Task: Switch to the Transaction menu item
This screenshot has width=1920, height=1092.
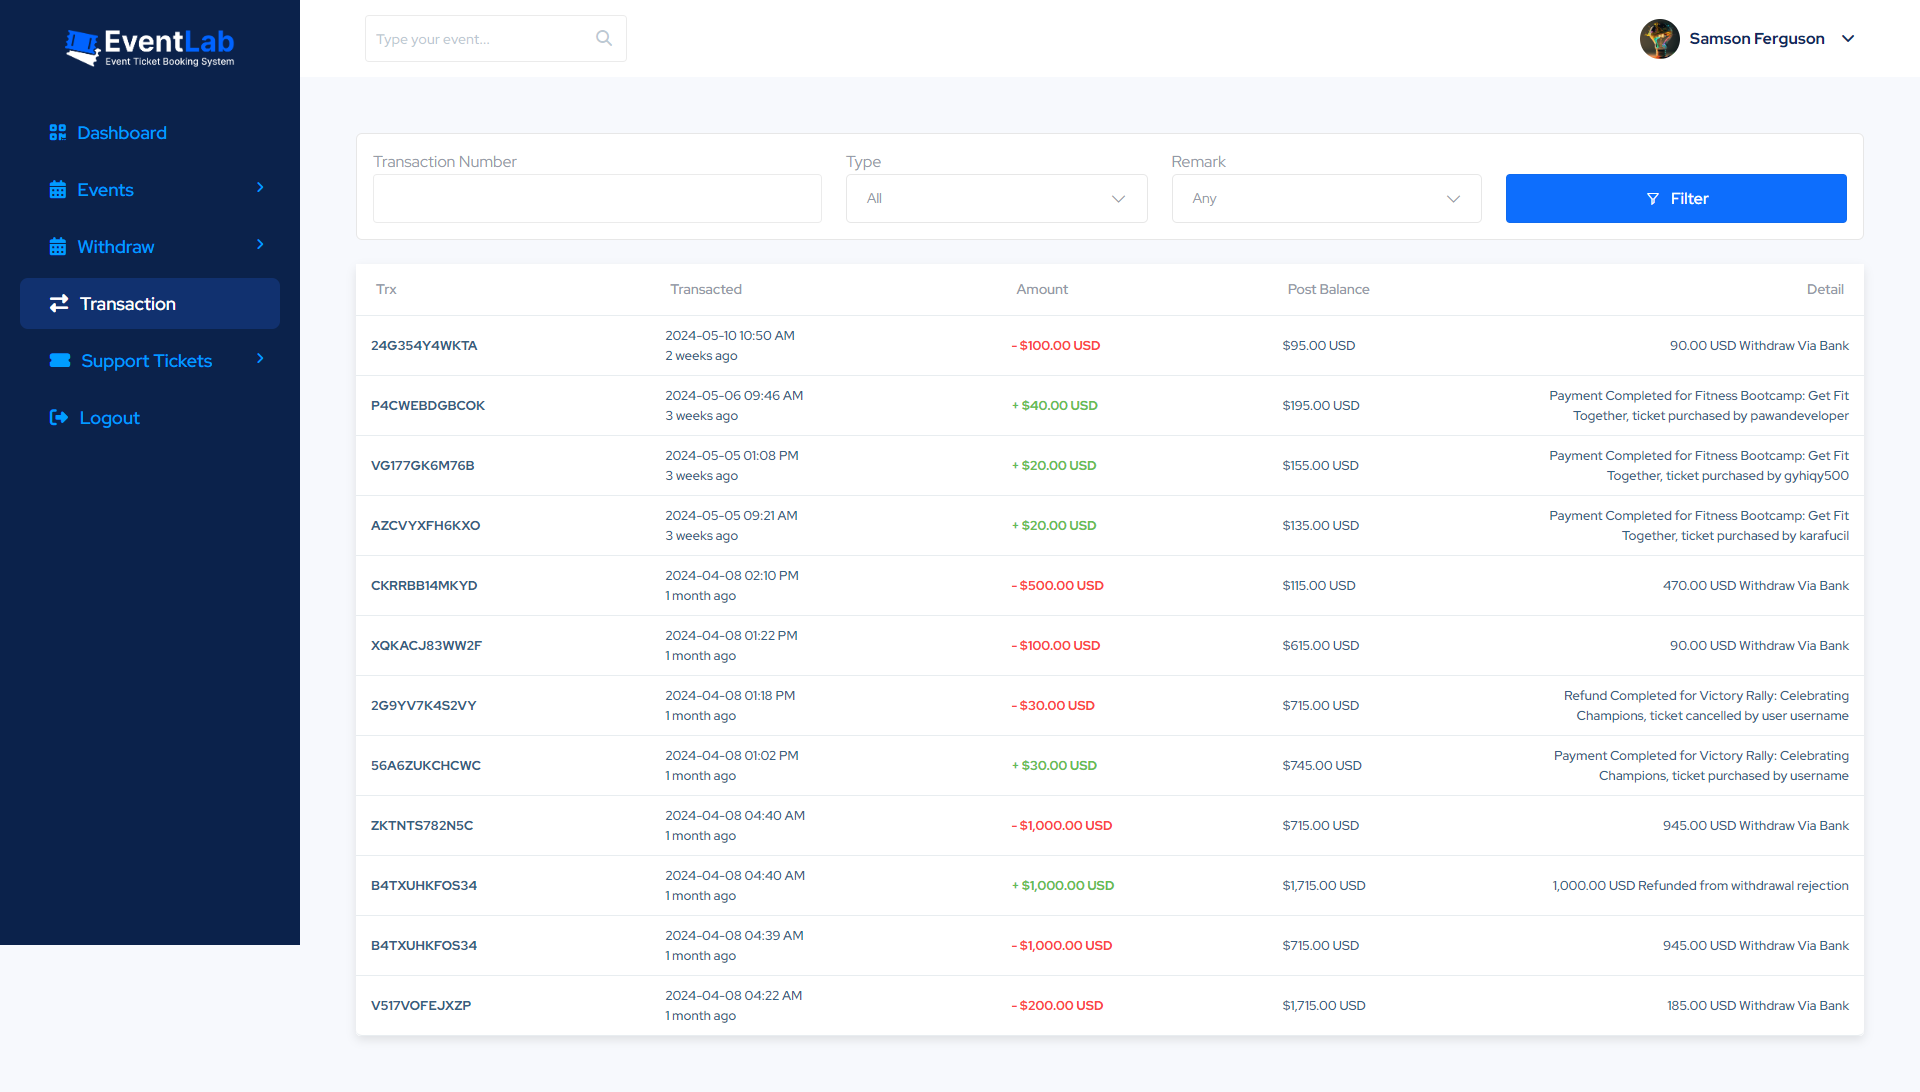Action: coord(127,303)
